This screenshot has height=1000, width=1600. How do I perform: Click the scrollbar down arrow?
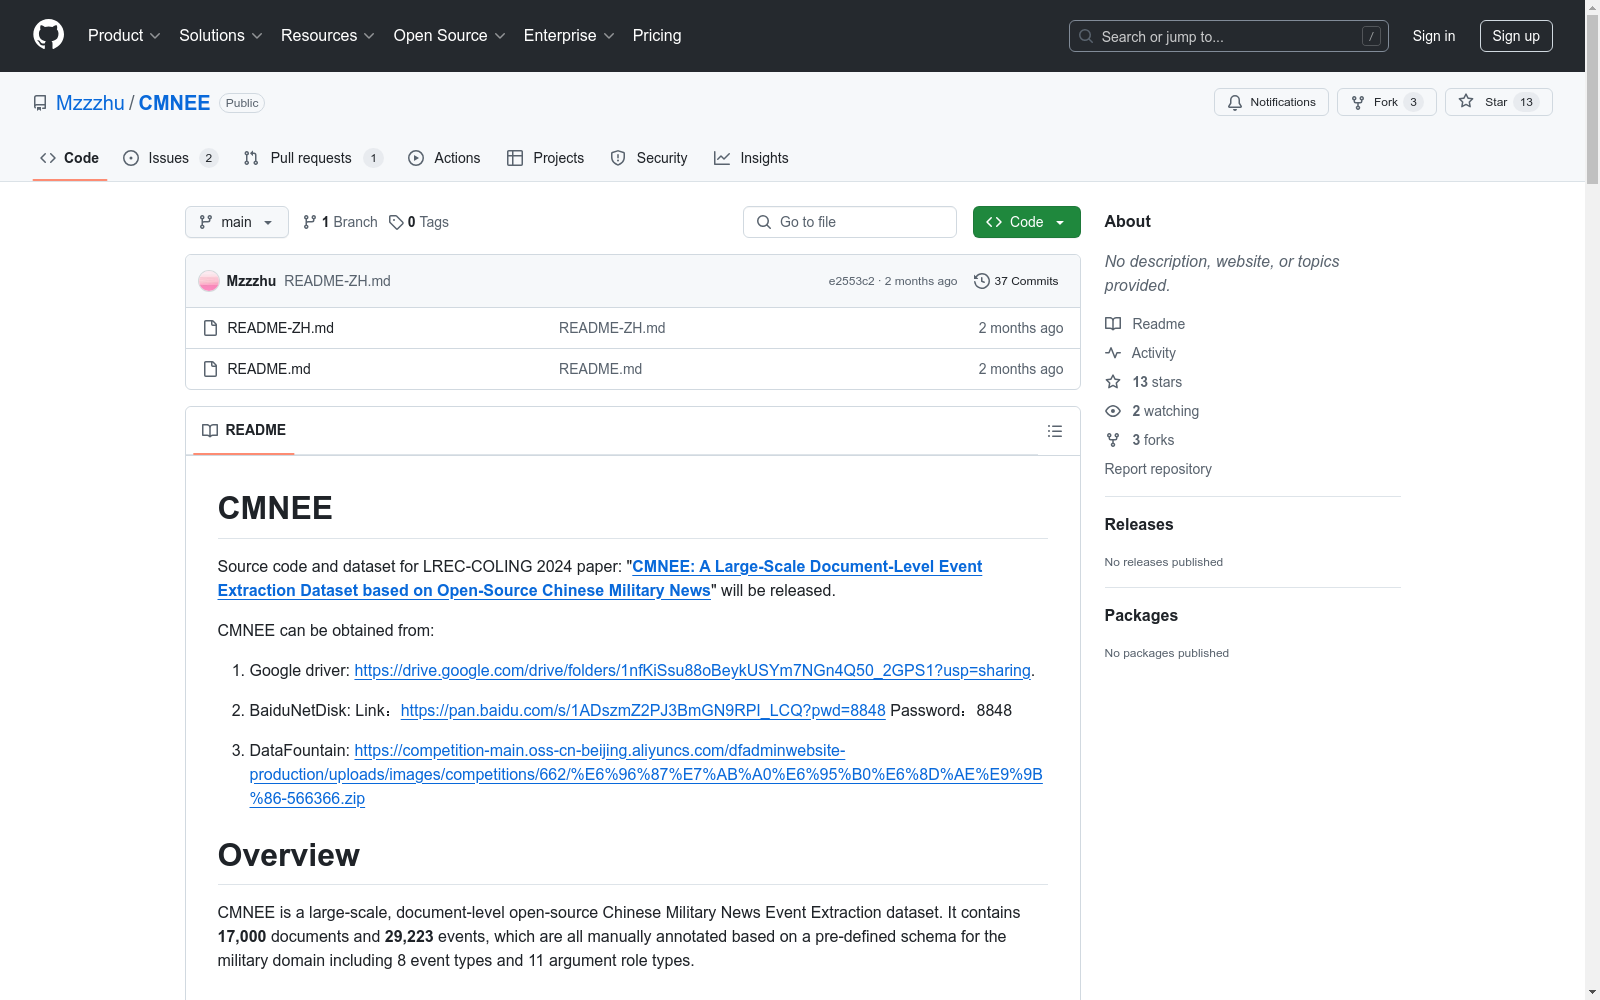pos(1592,992)
